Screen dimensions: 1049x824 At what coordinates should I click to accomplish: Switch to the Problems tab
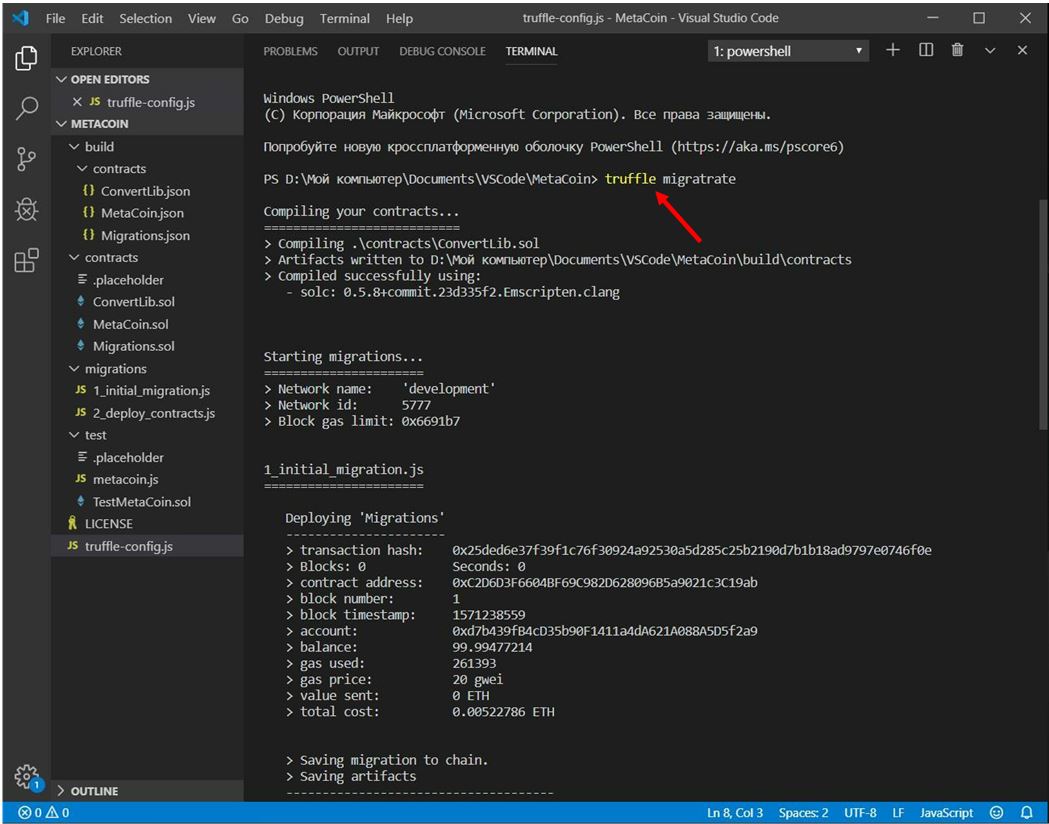point(290,51)
